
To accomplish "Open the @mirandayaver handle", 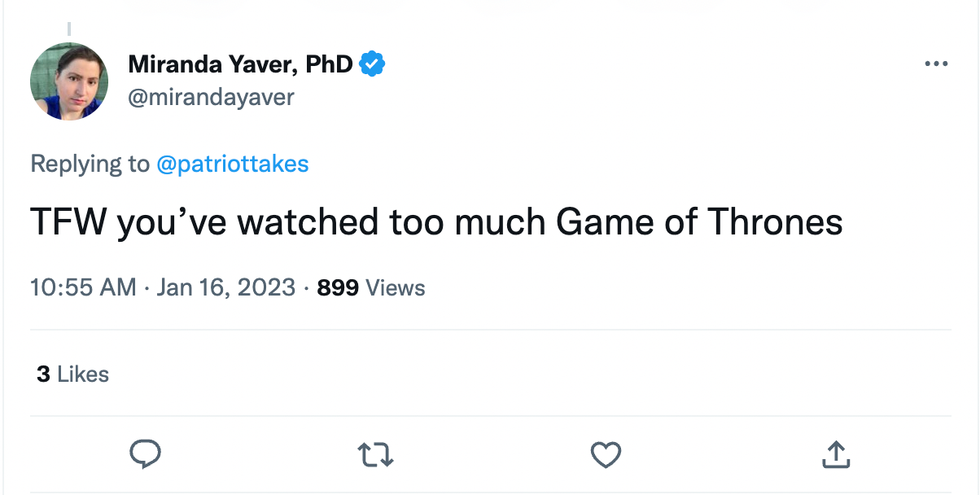I will [211, 97].
